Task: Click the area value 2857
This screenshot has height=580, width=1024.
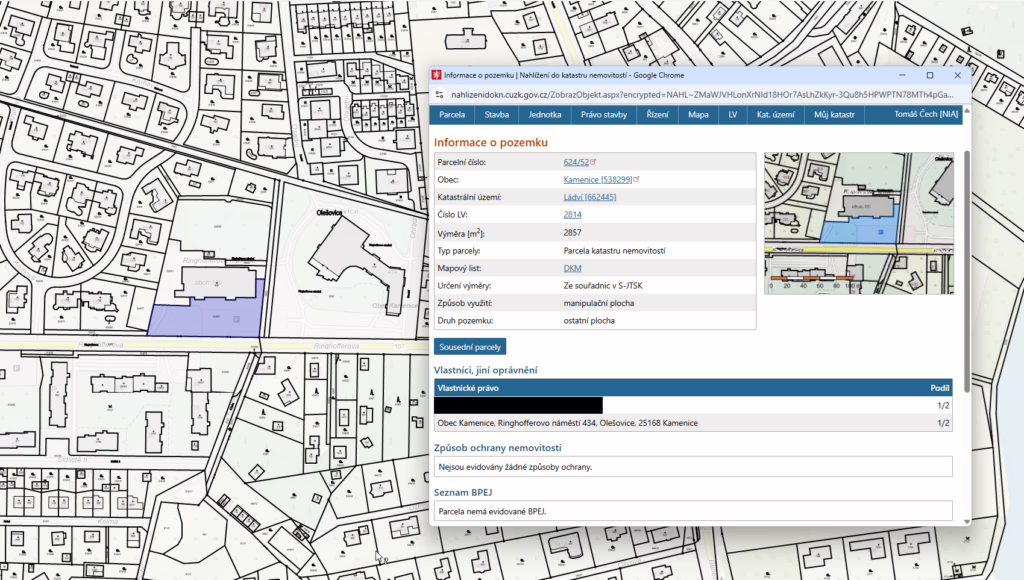Action: pos(572,233)
